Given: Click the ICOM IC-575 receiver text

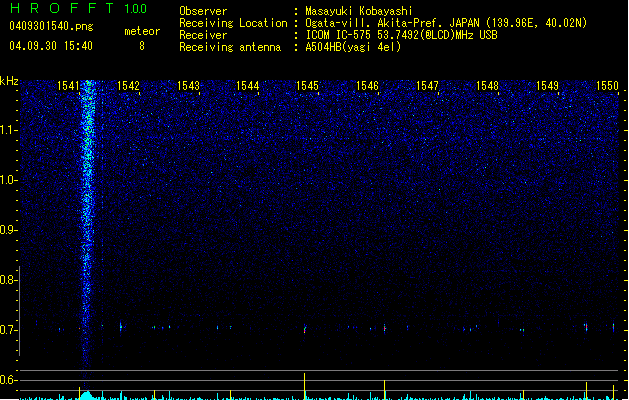Looking at the screenshot, I should point(402,35).
